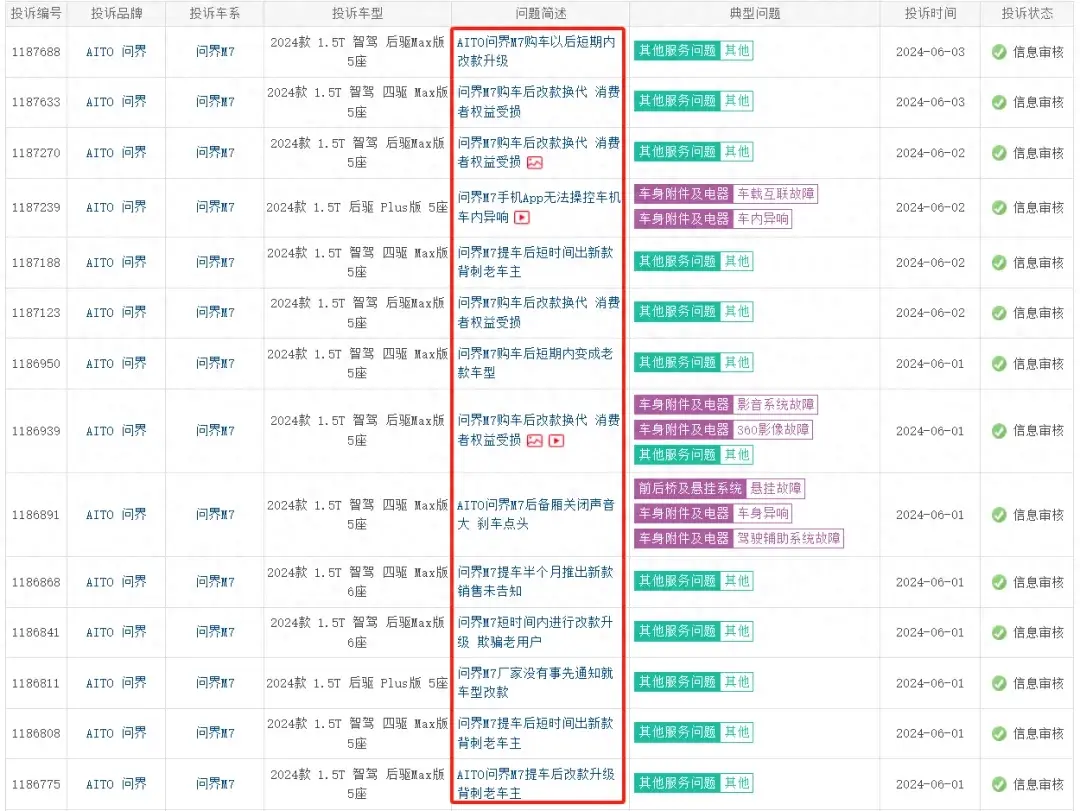Click complaint number 1187239
Viewport: 1080px width, 811px height.
point(36,207)
